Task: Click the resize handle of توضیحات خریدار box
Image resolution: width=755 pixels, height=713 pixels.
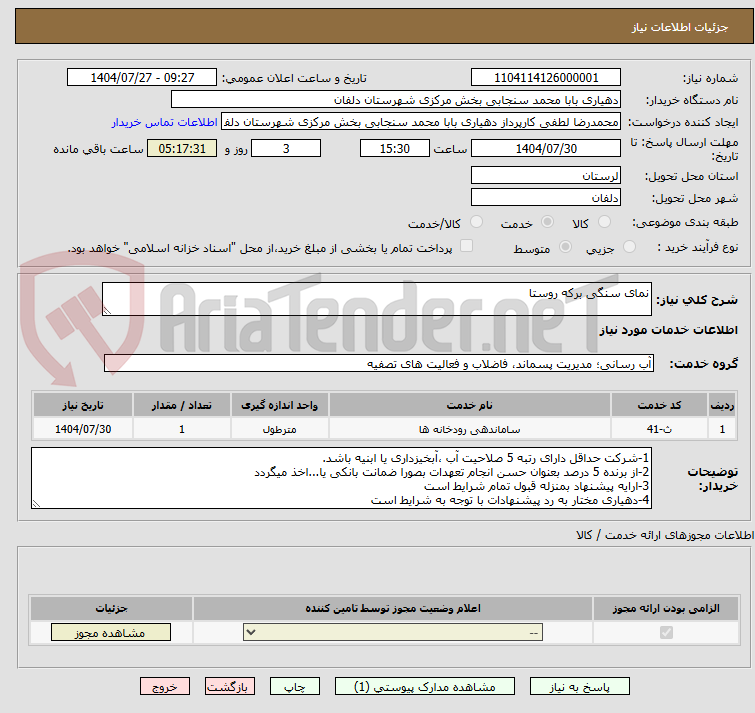Action: tap(36, 504)
